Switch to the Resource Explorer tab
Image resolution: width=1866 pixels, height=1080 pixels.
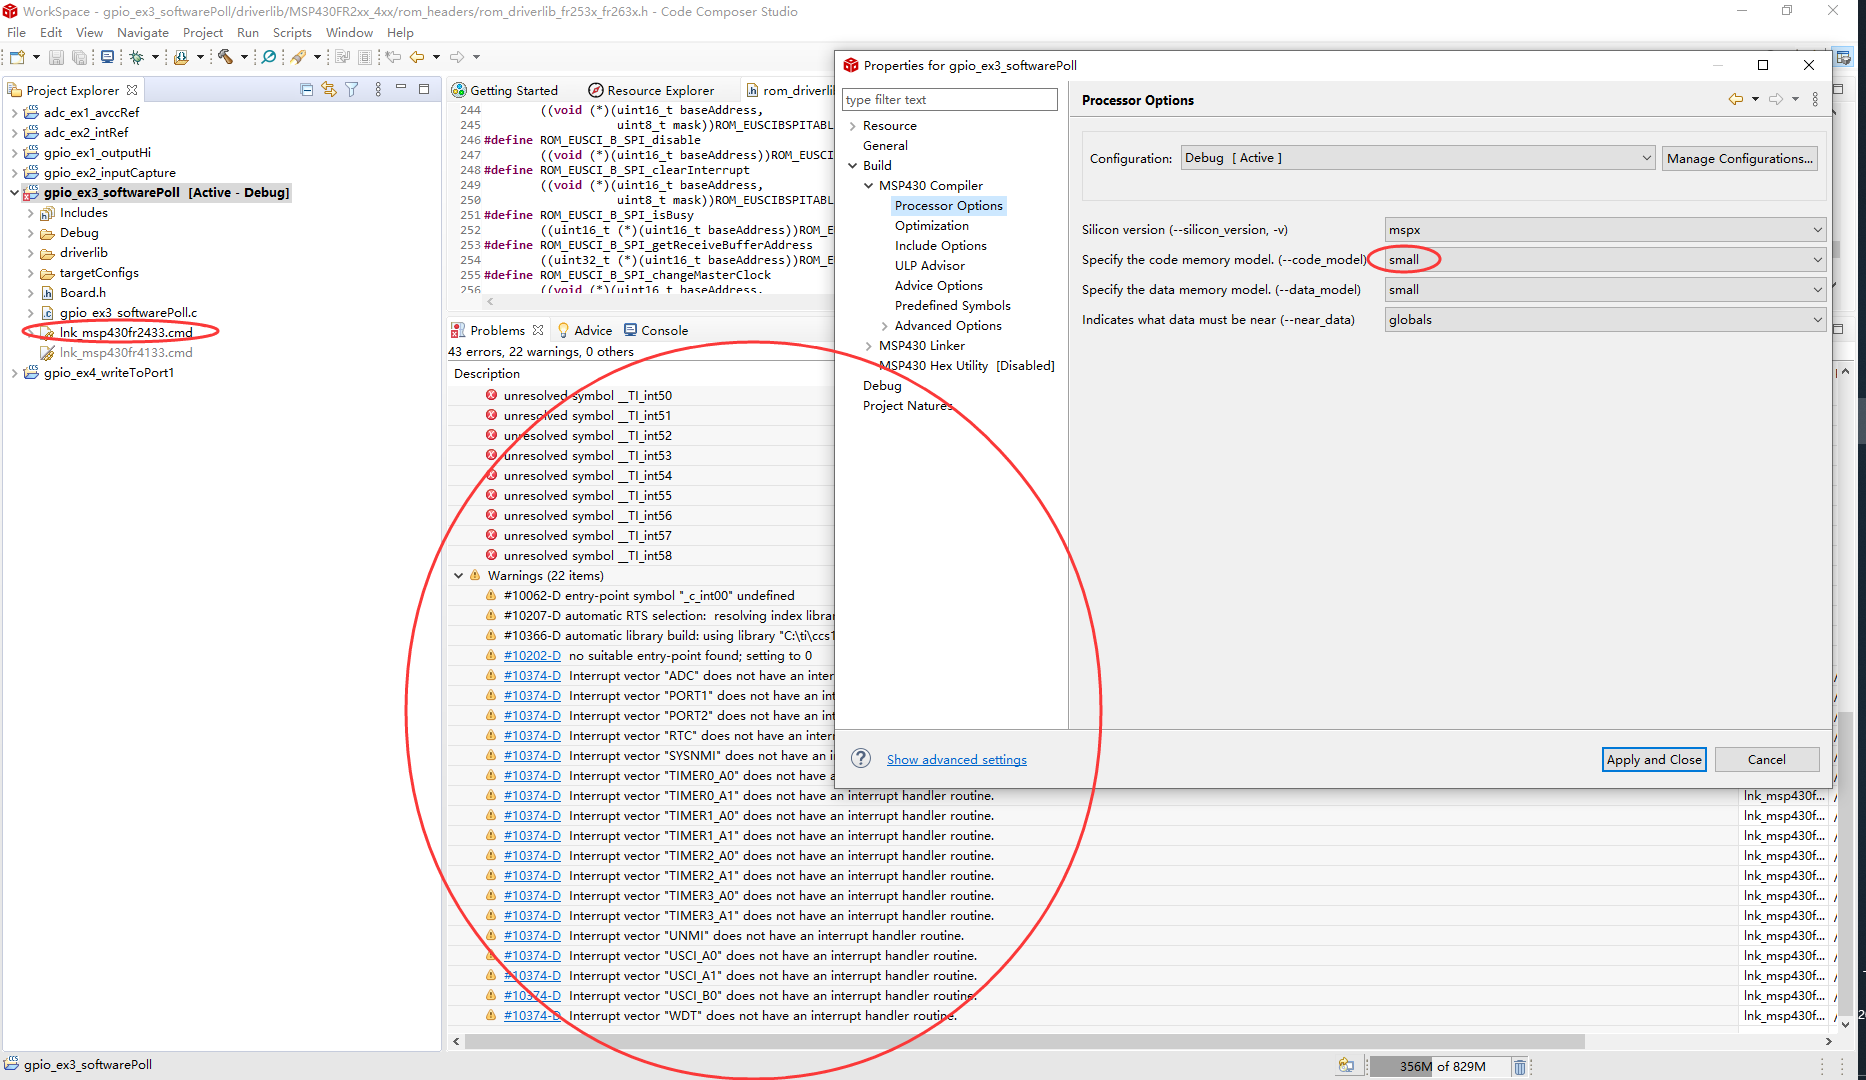[651, 90]
